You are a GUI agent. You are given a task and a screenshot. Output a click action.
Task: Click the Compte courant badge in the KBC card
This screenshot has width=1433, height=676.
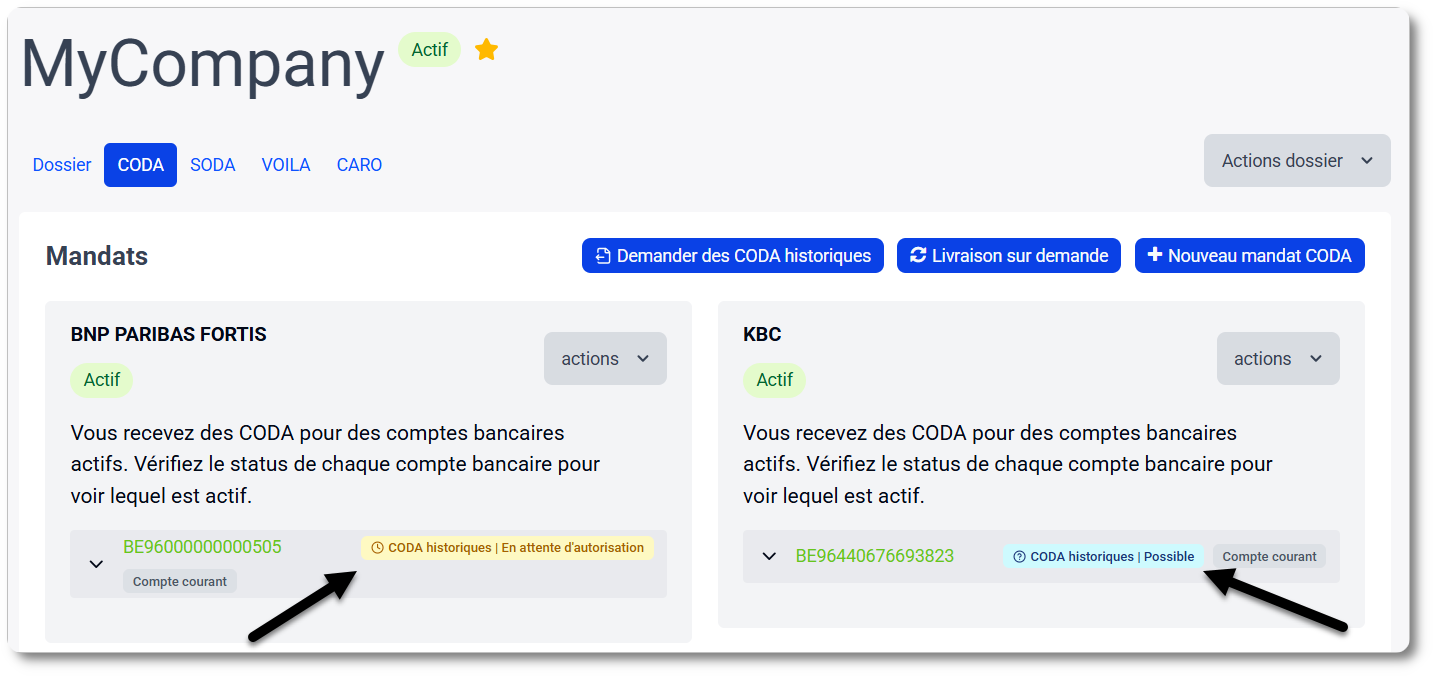click(1269, 556)
